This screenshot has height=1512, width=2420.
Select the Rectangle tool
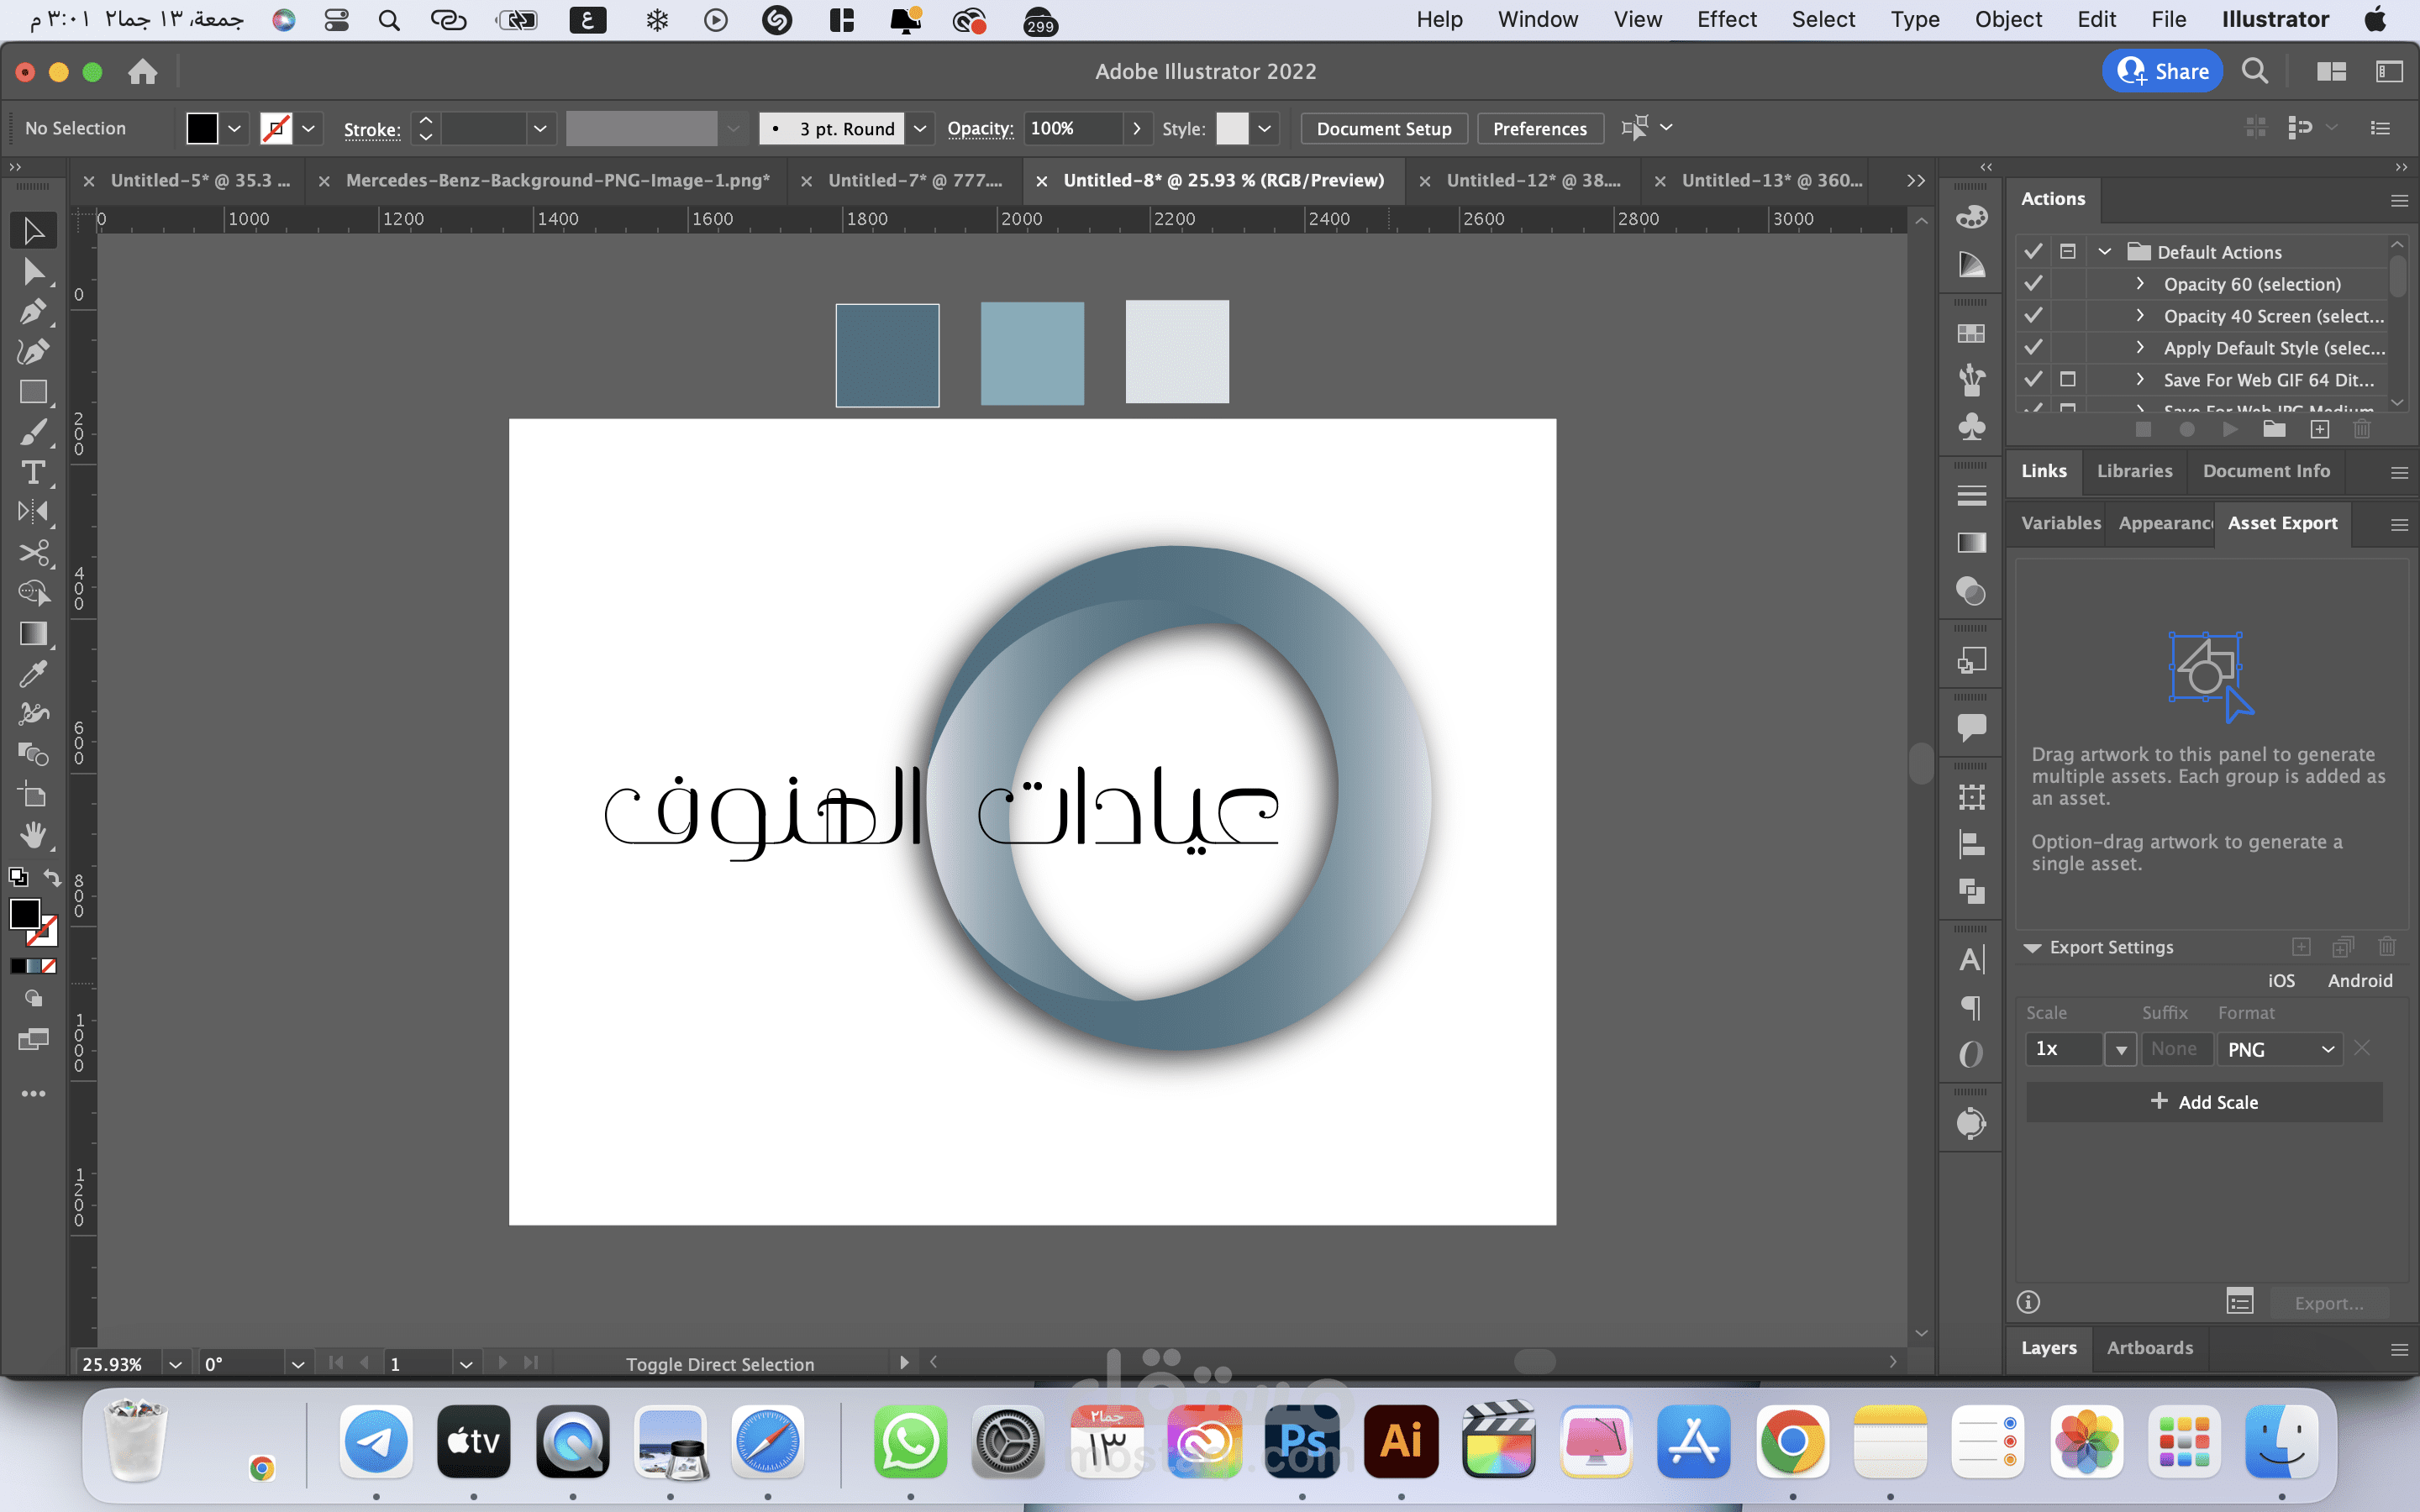point(33,392)
